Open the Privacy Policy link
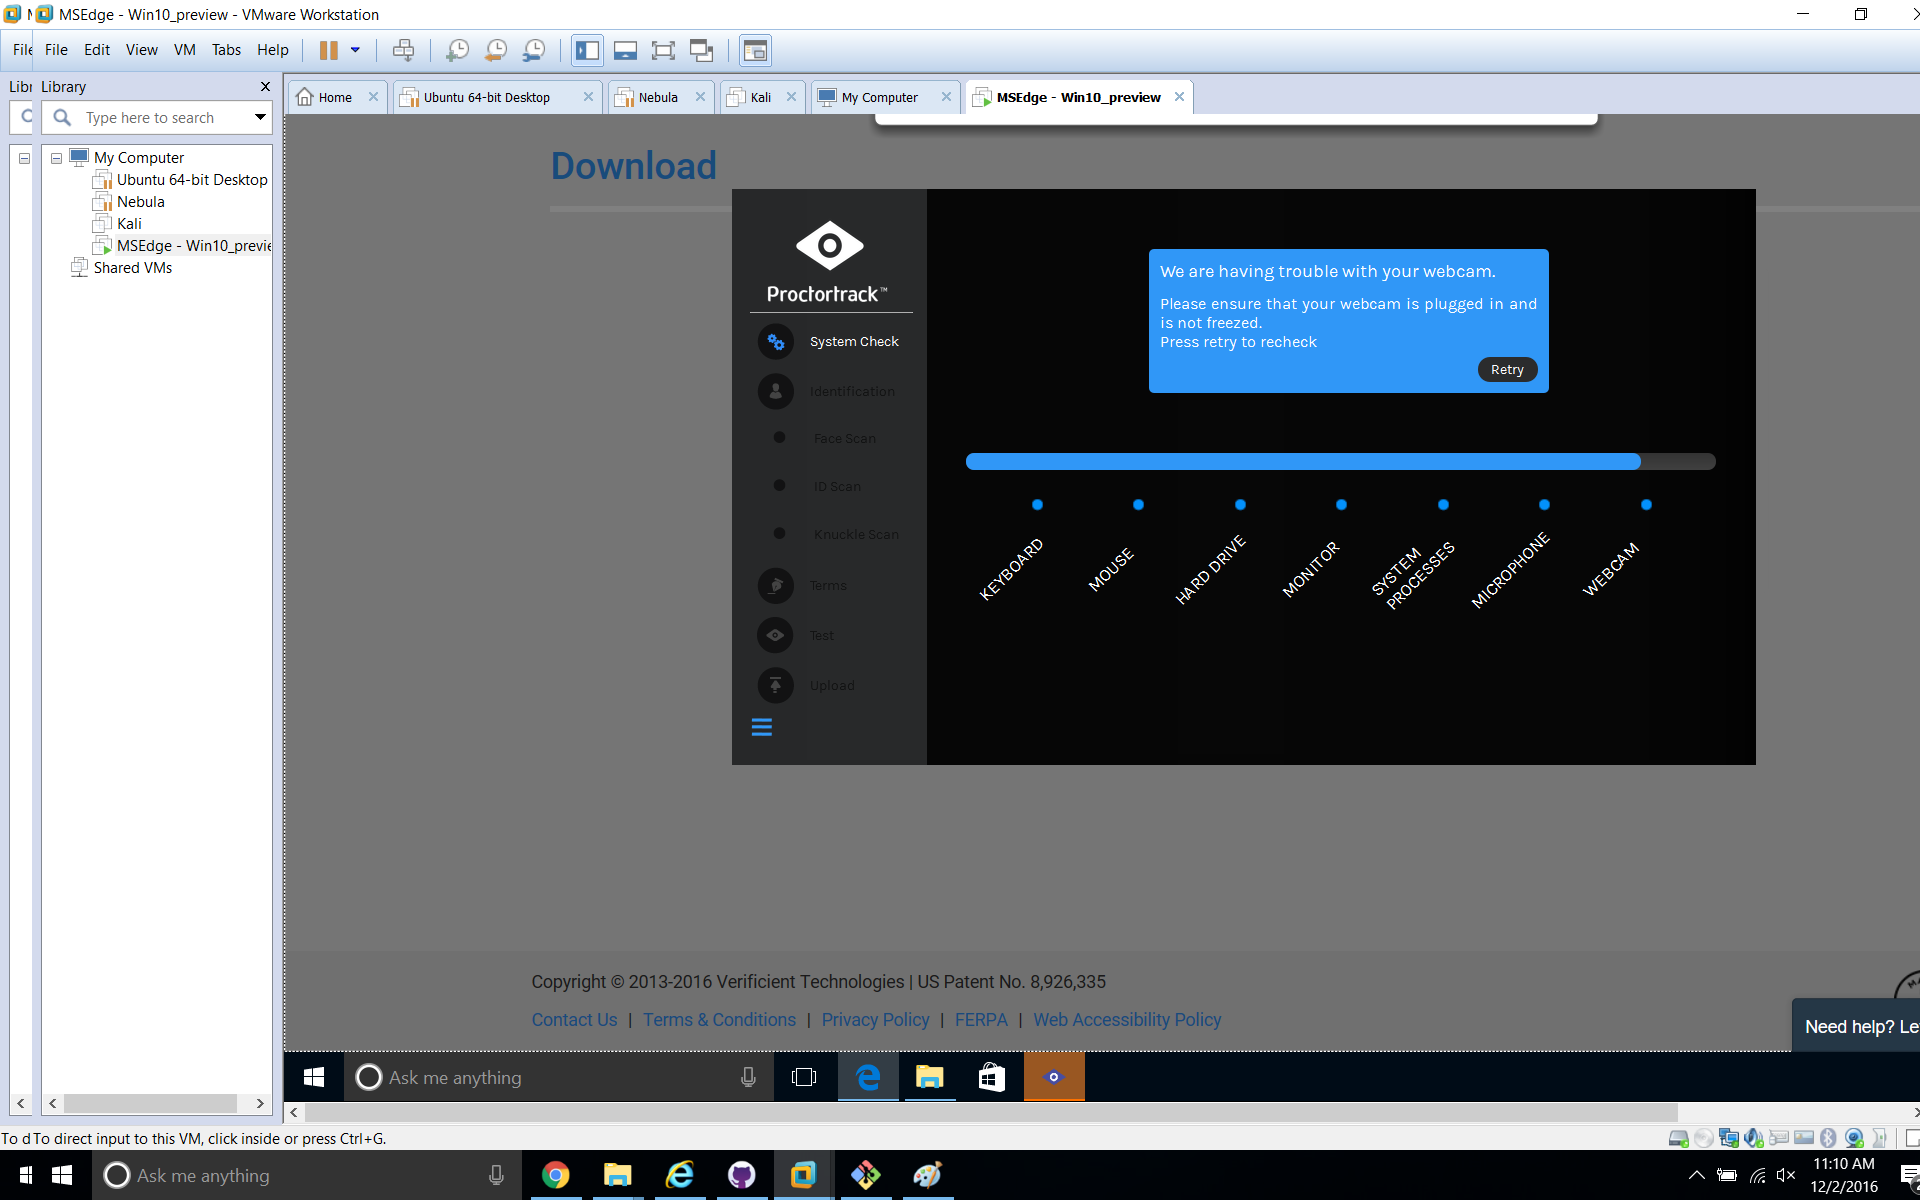The width and height of the screenshot is (1920, 1200). tap(875, 1020)
